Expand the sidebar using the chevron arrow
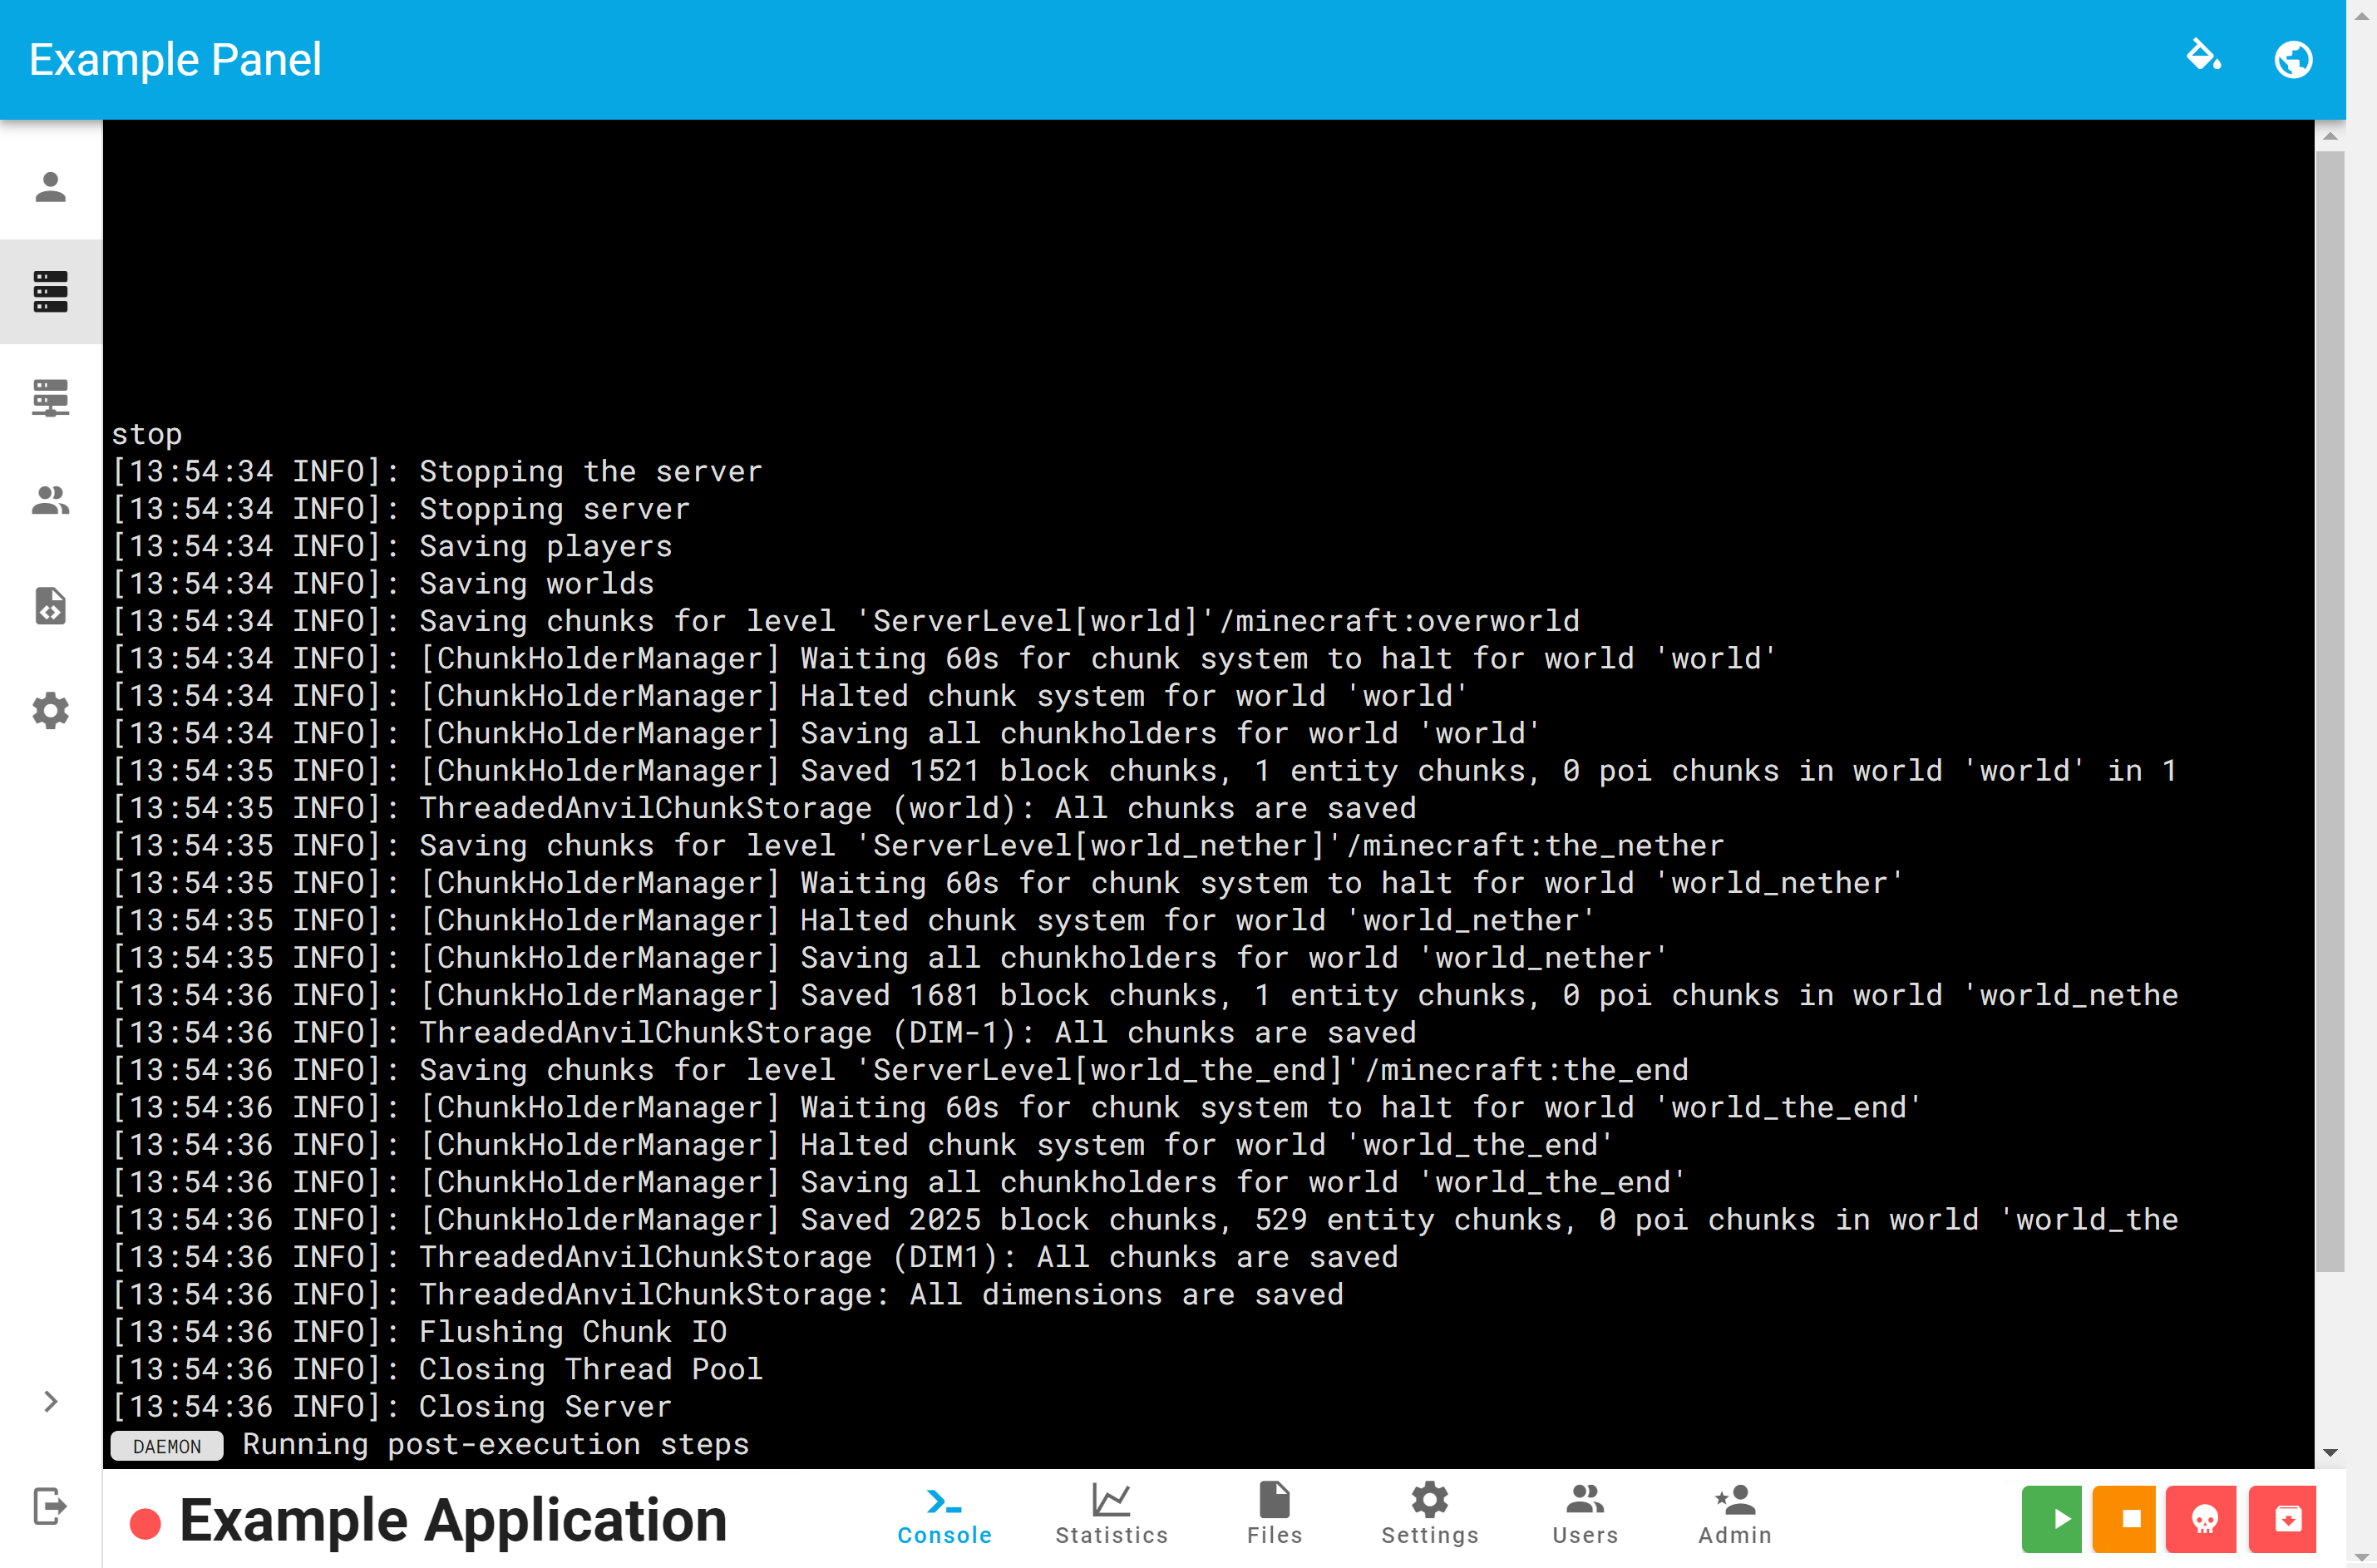The width and height of the screenshot is (2377, 1568). [x=49, y=1402]
